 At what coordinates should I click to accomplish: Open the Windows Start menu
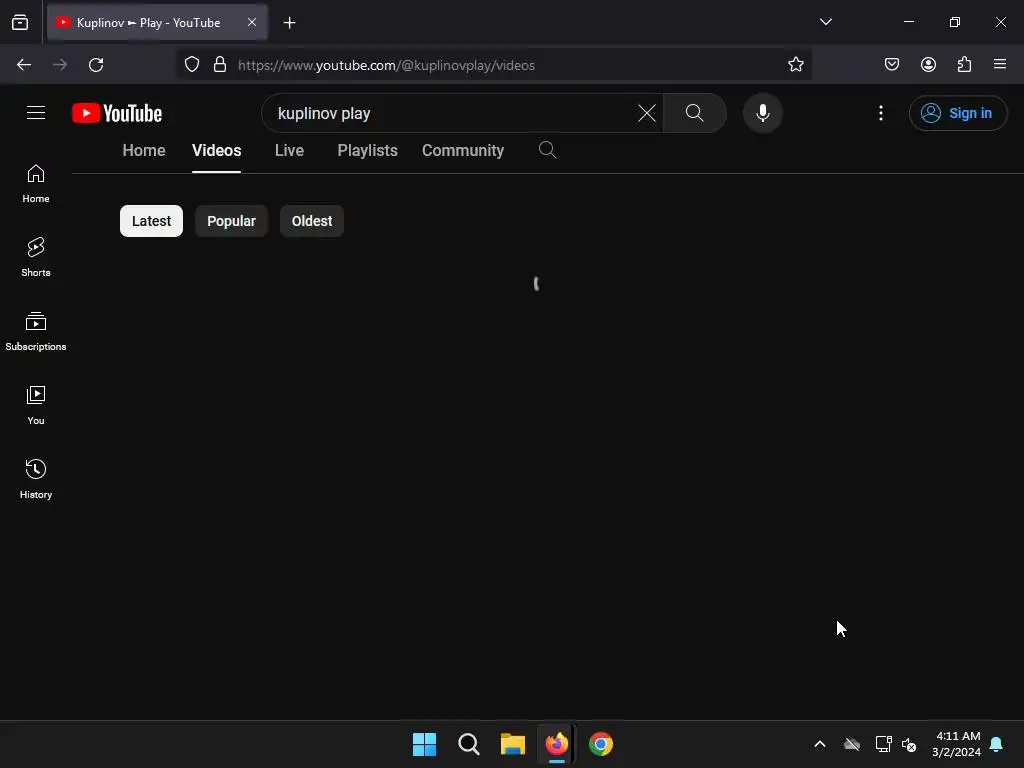[424, 744]
